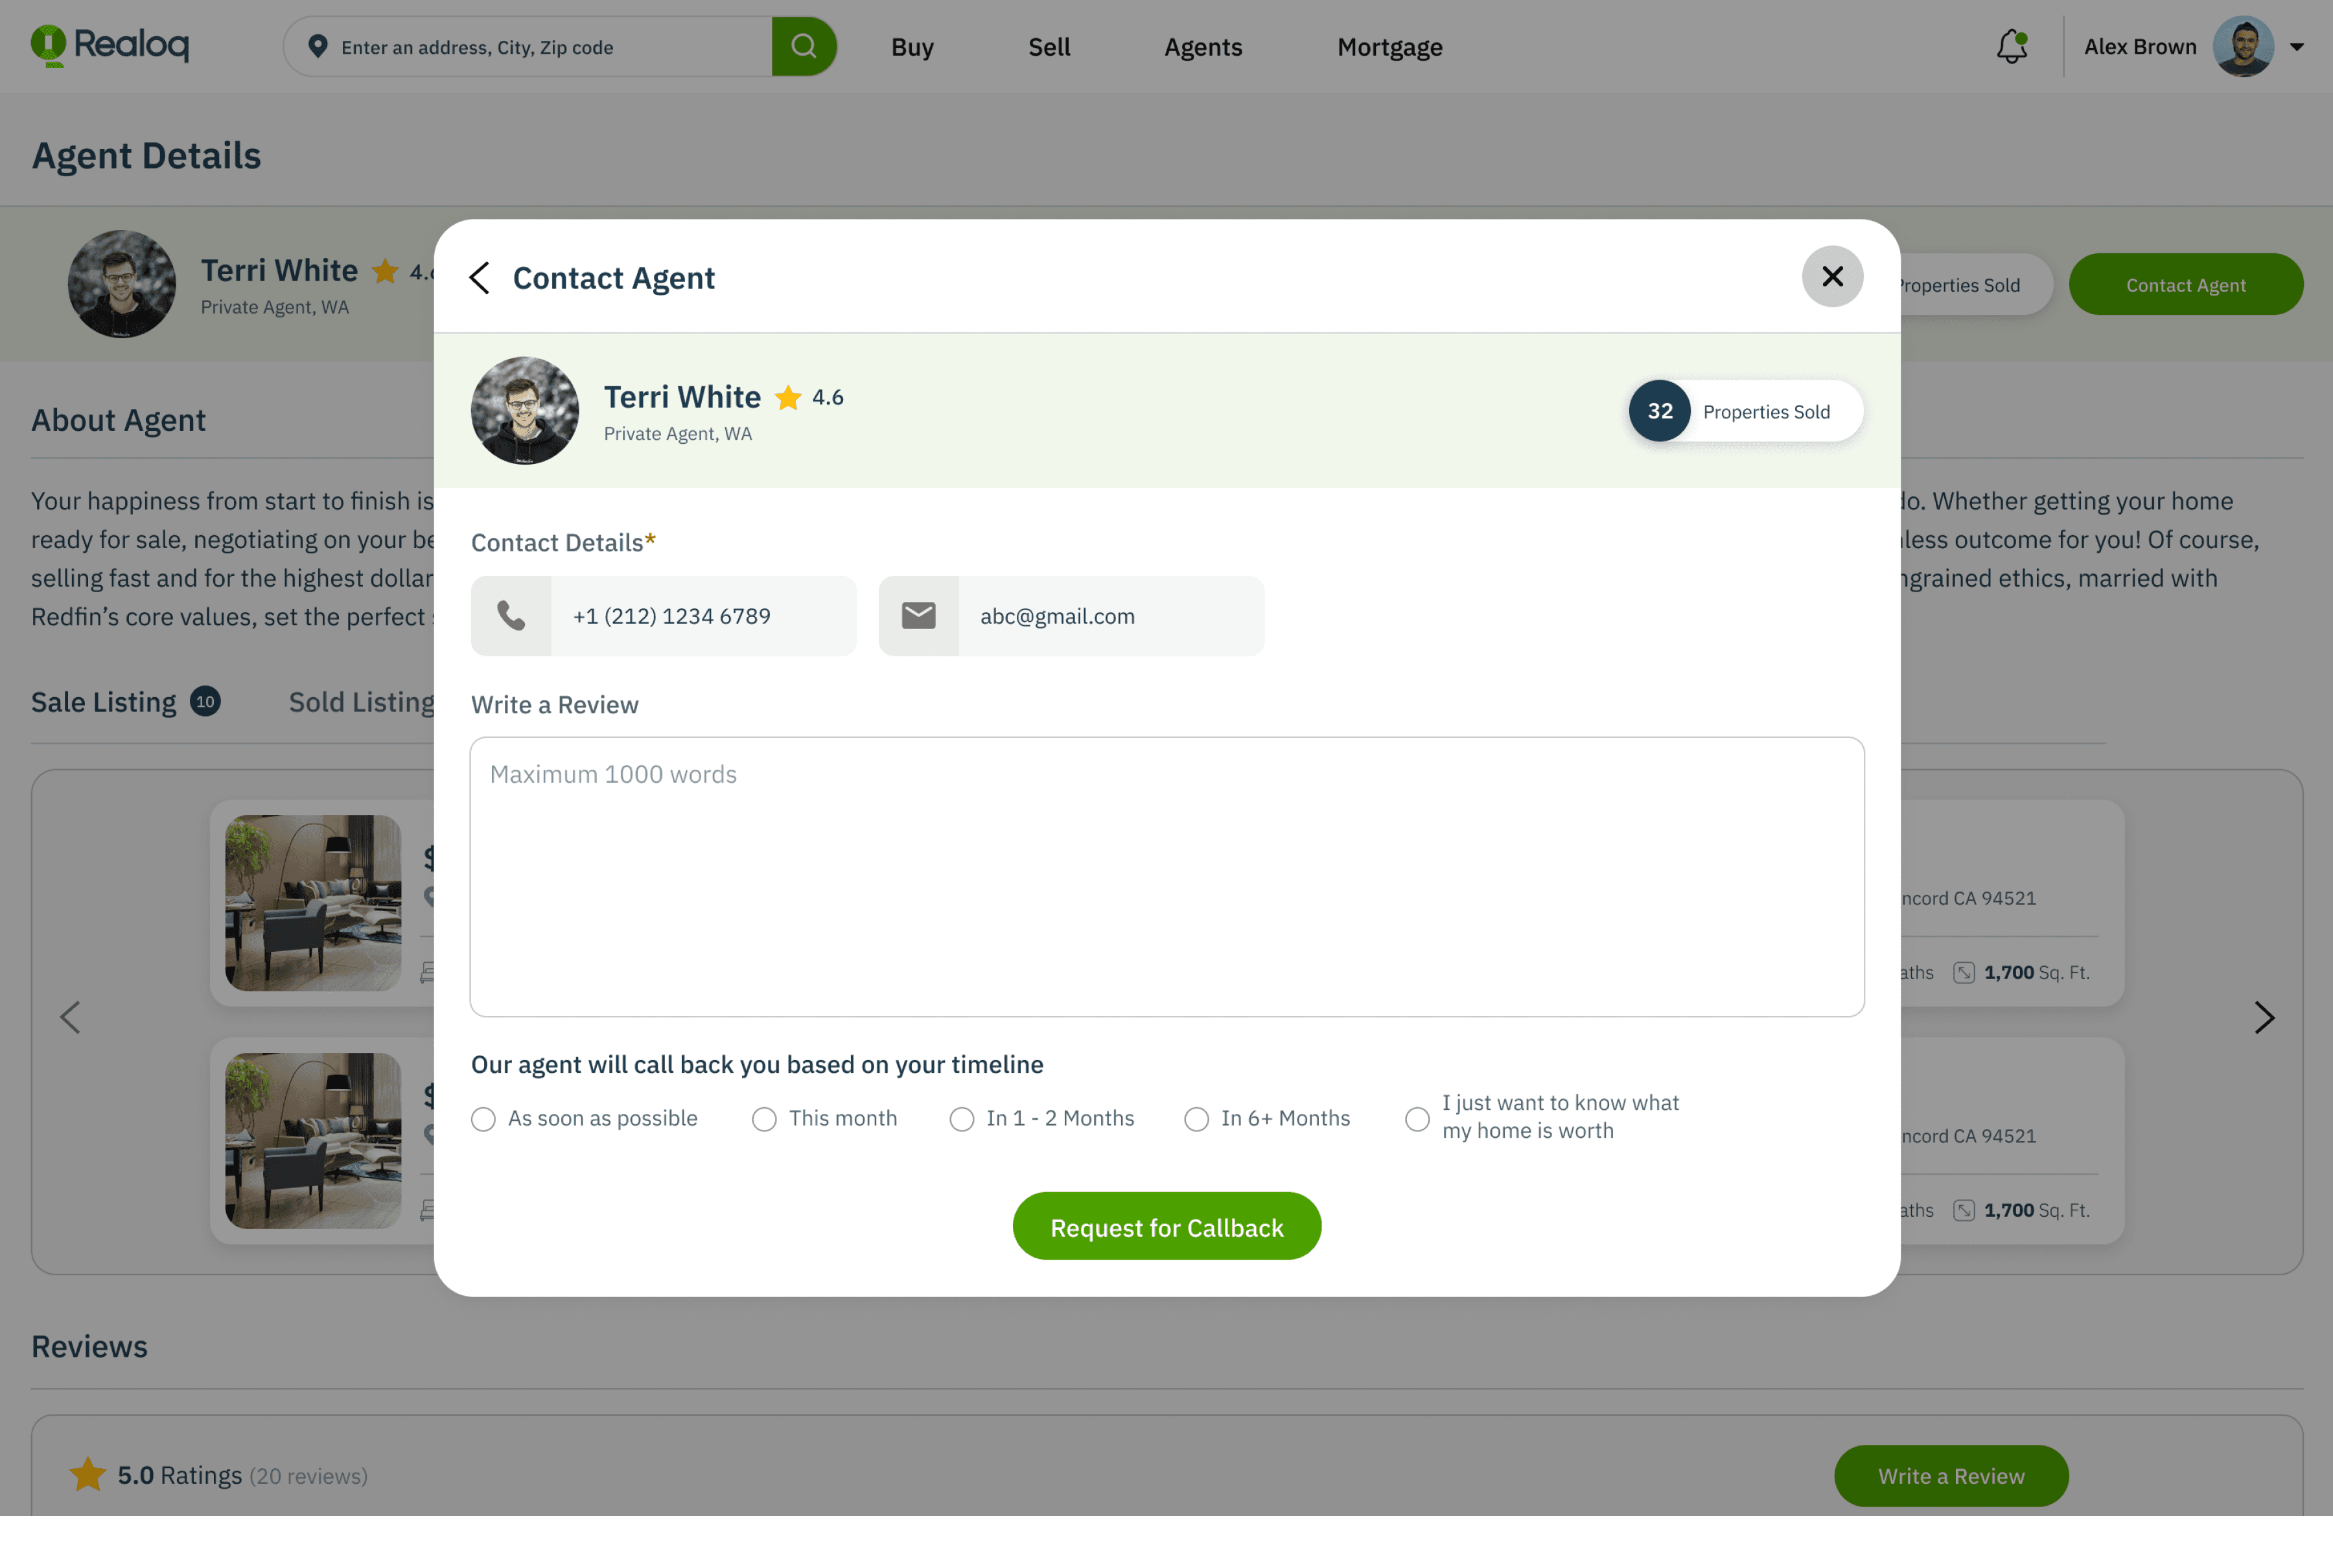
Task: Go to the next listing with the right arrow
Action: 2264,1017
